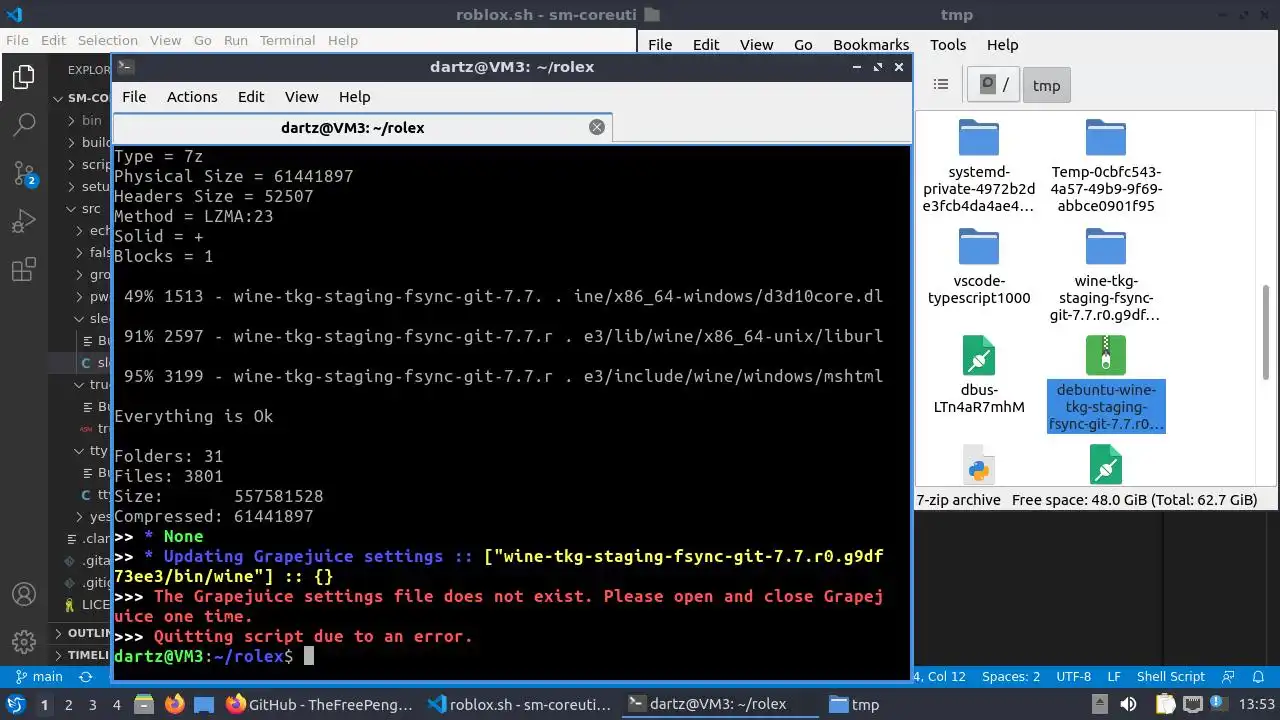The width and height of the screenshot is (1280, 720).
Task: Open terminal View menu
Action: [301, 97]
